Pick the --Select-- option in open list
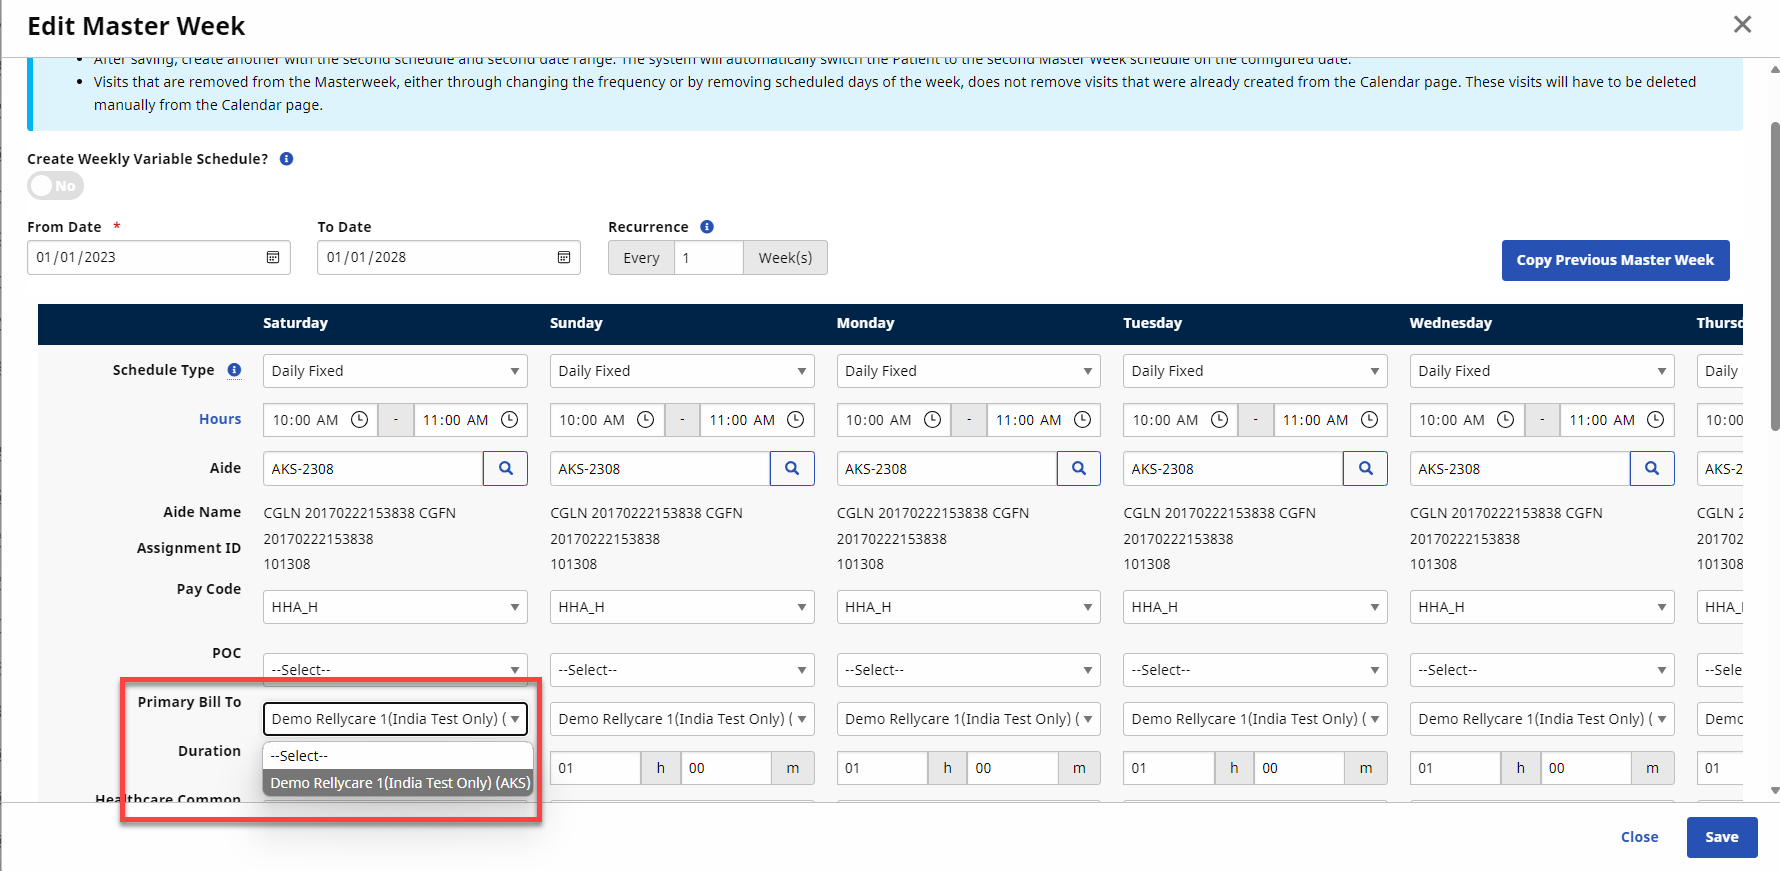The width and height of the screenshot is (1780, 871). click(x=399, y=756)
